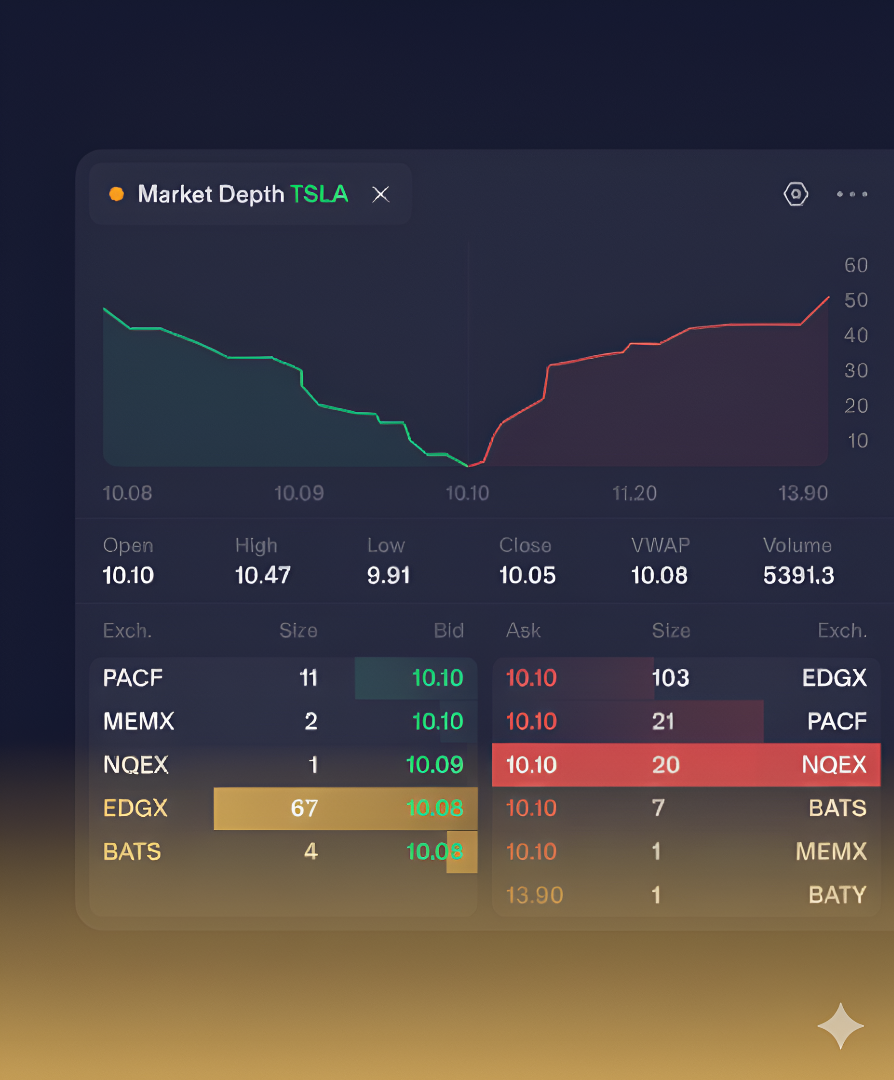Click the VWAP value 10.08
The image size is (894, 1080).
tap(660, 575)
